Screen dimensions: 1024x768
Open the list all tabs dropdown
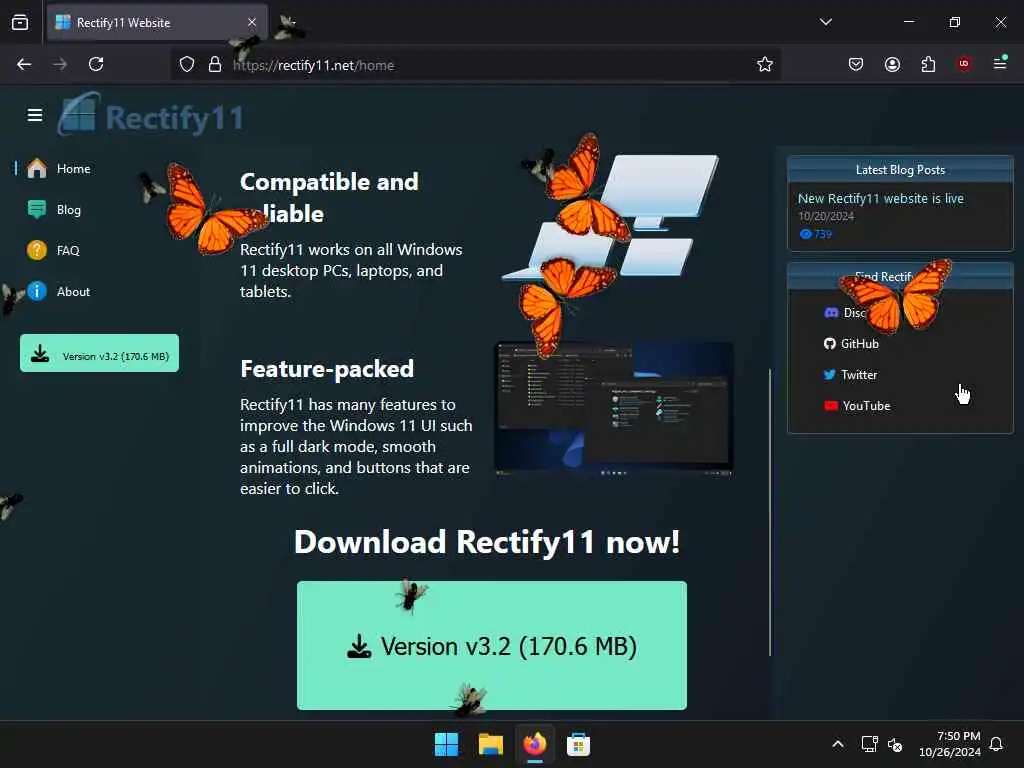click(x=825, y=22)
